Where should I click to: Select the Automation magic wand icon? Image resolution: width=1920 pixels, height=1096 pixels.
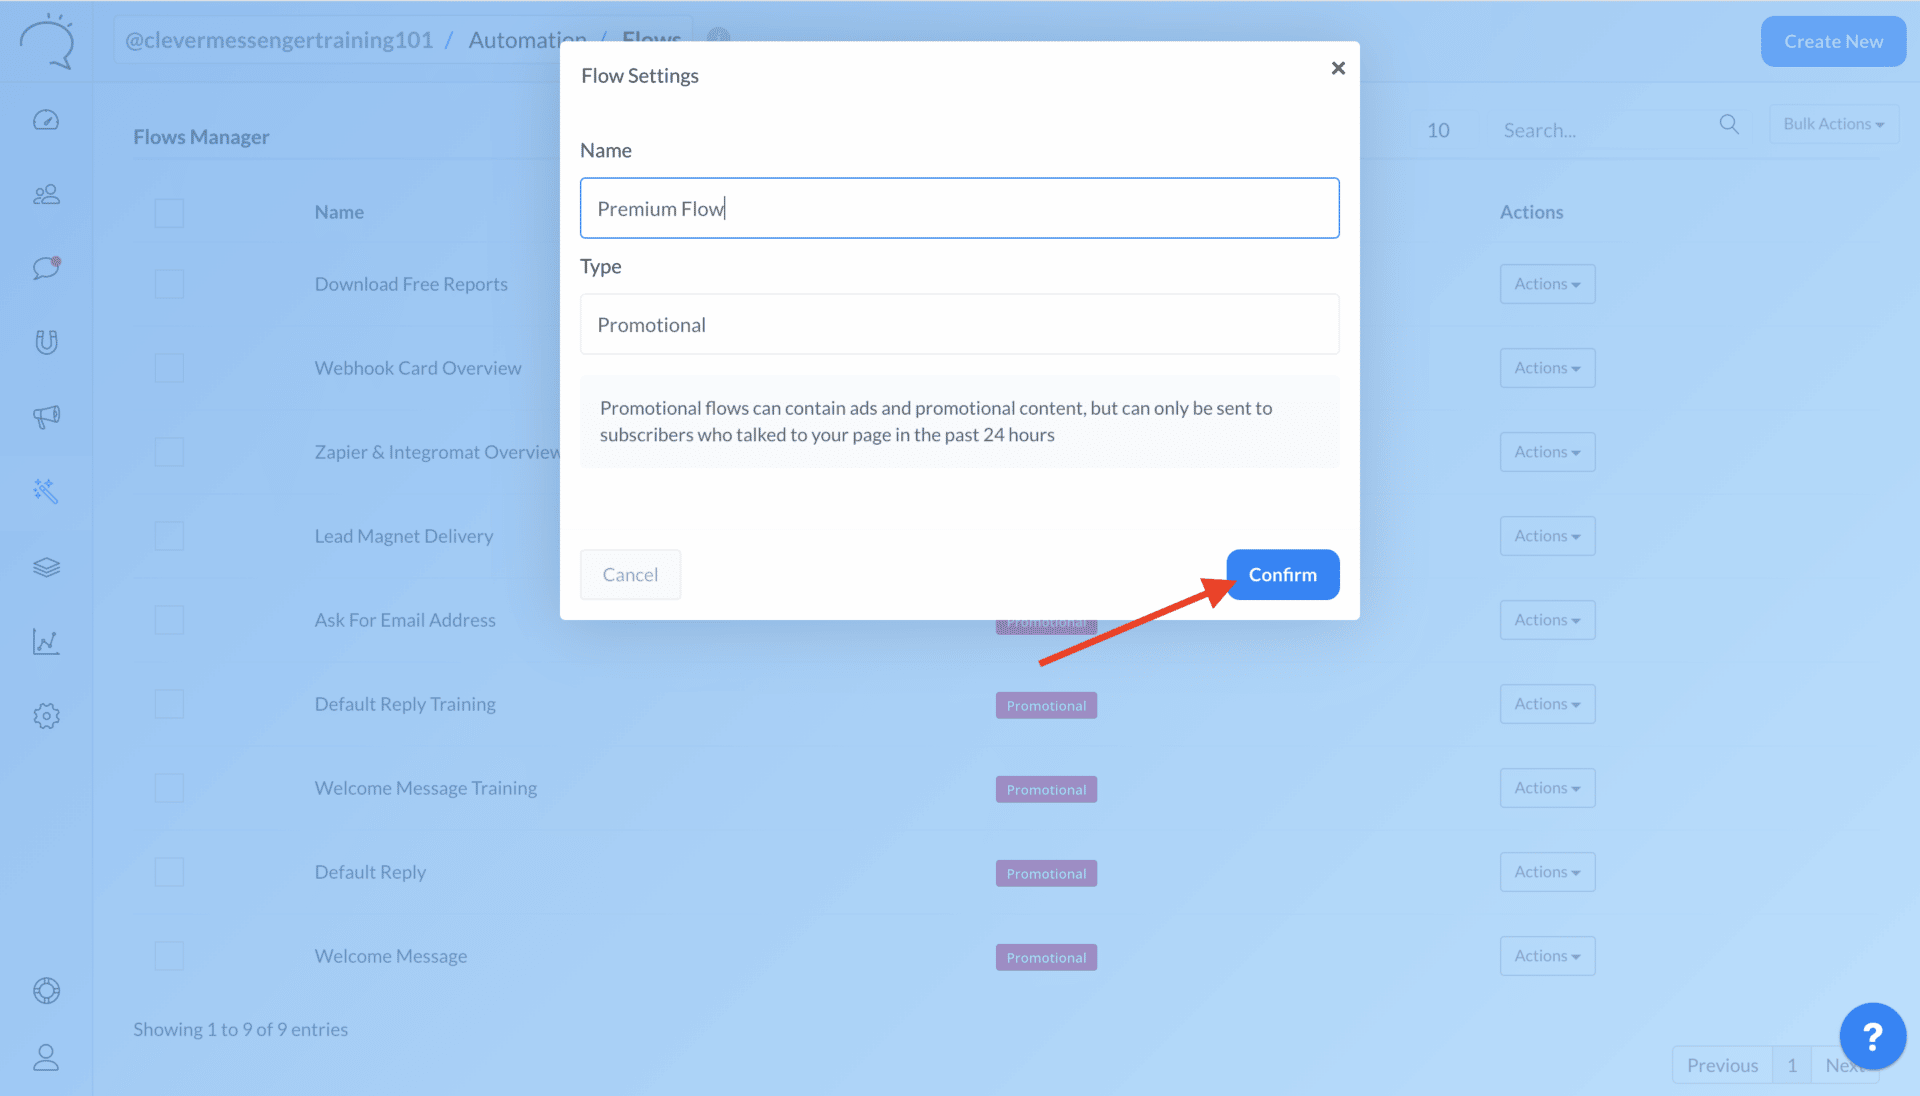(x=46, y=491)
